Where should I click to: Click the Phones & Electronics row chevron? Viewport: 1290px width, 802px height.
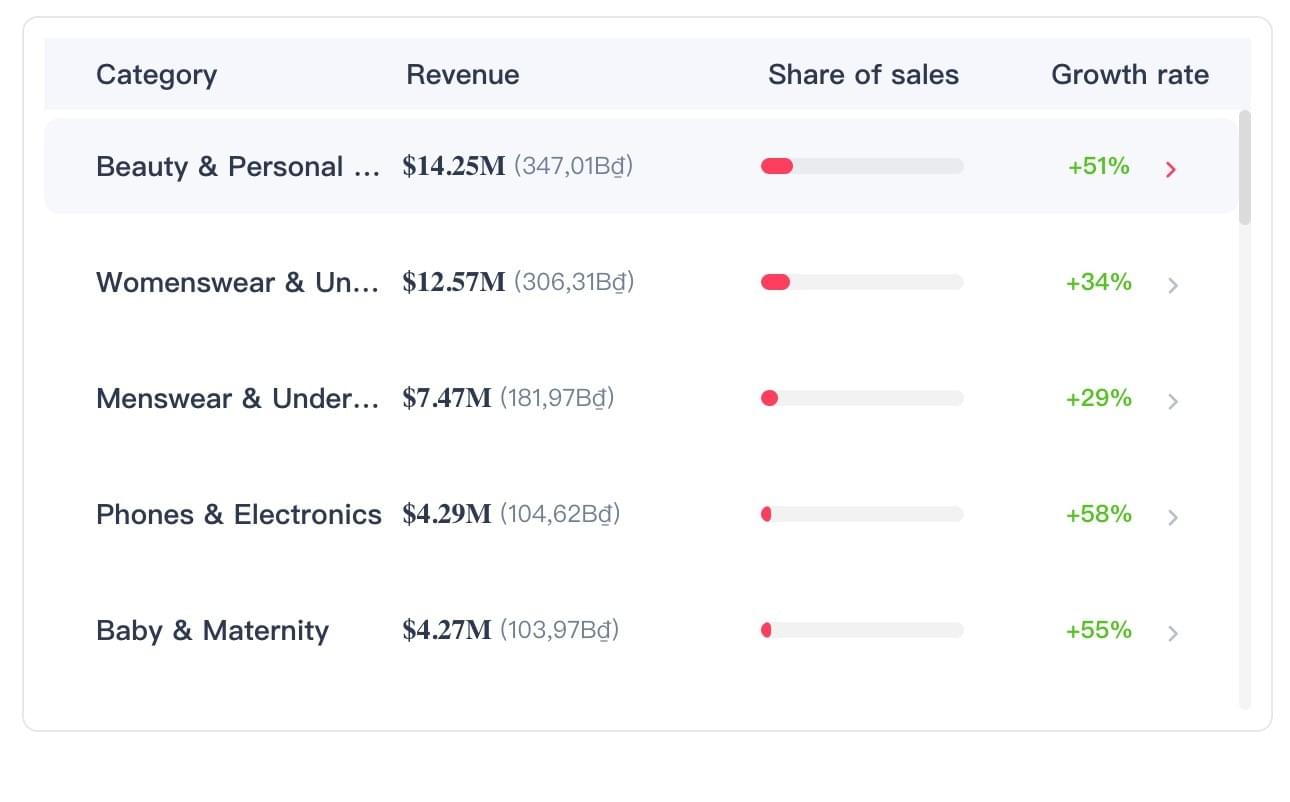1173,517
